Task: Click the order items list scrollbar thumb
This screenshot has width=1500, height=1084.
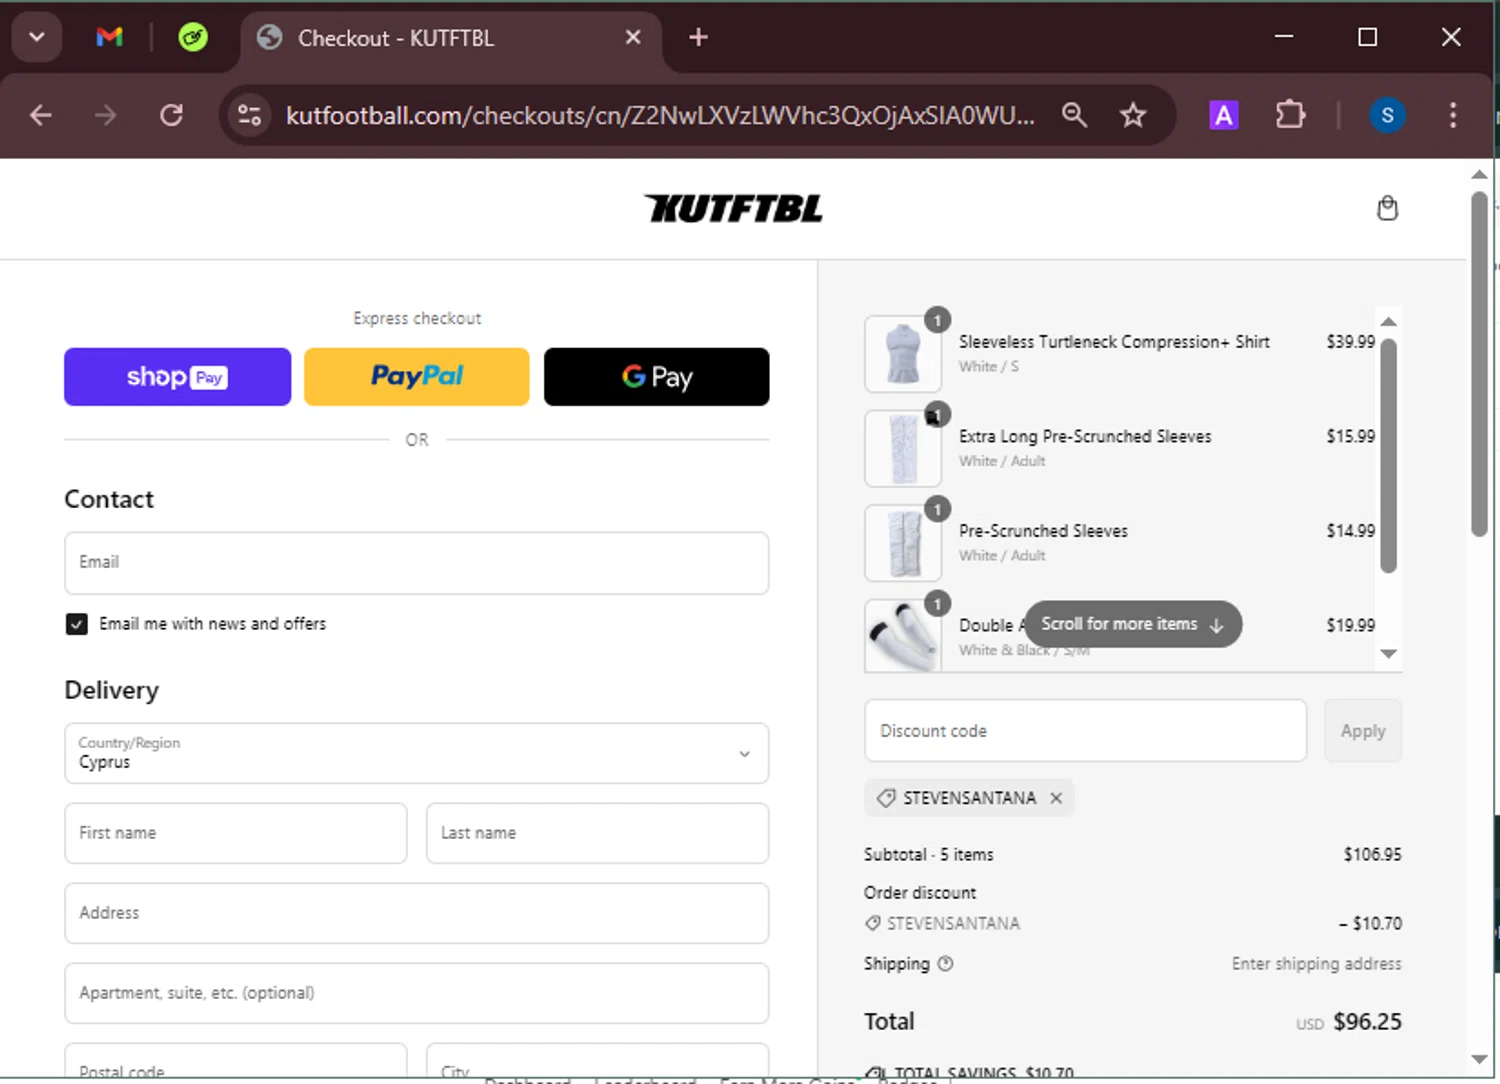Action: (x=1388, y=455)
